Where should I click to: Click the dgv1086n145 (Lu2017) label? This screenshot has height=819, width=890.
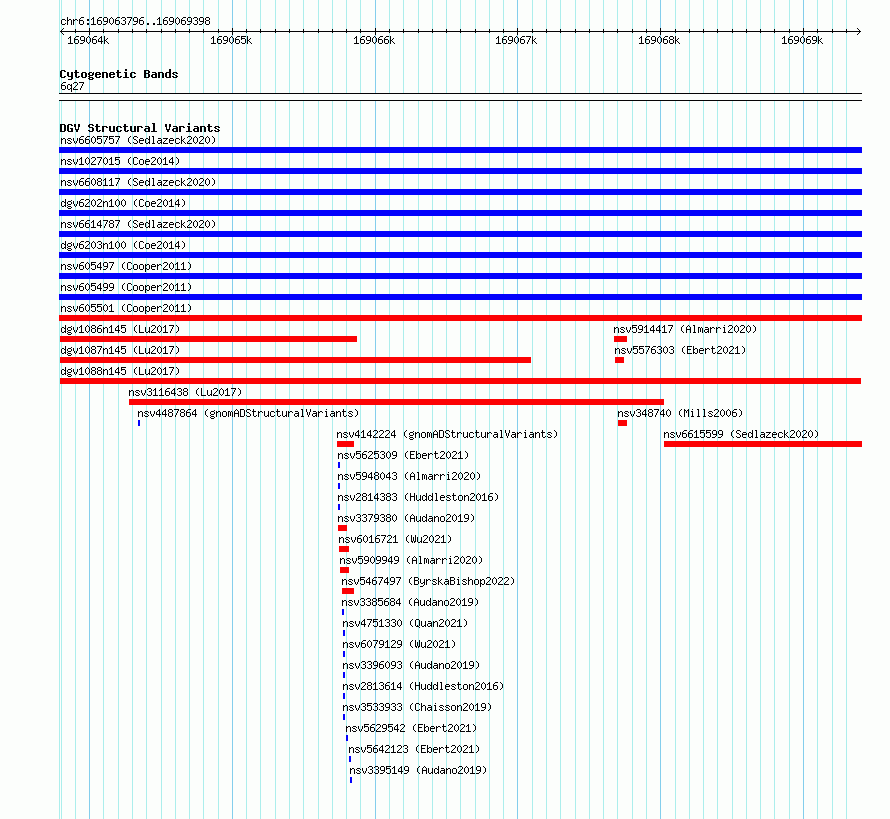pyautogui.click(x=120, y=329)
